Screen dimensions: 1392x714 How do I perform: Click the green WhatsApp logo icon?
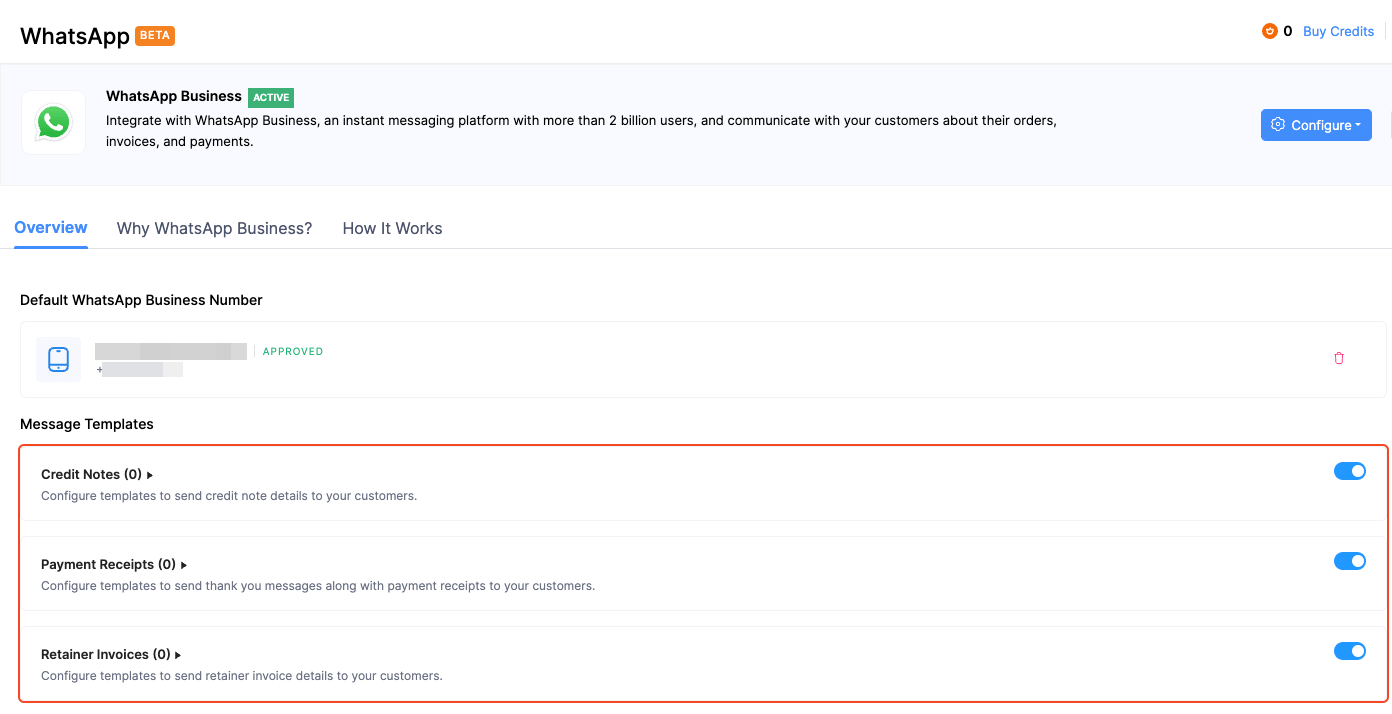click(53, 123)
